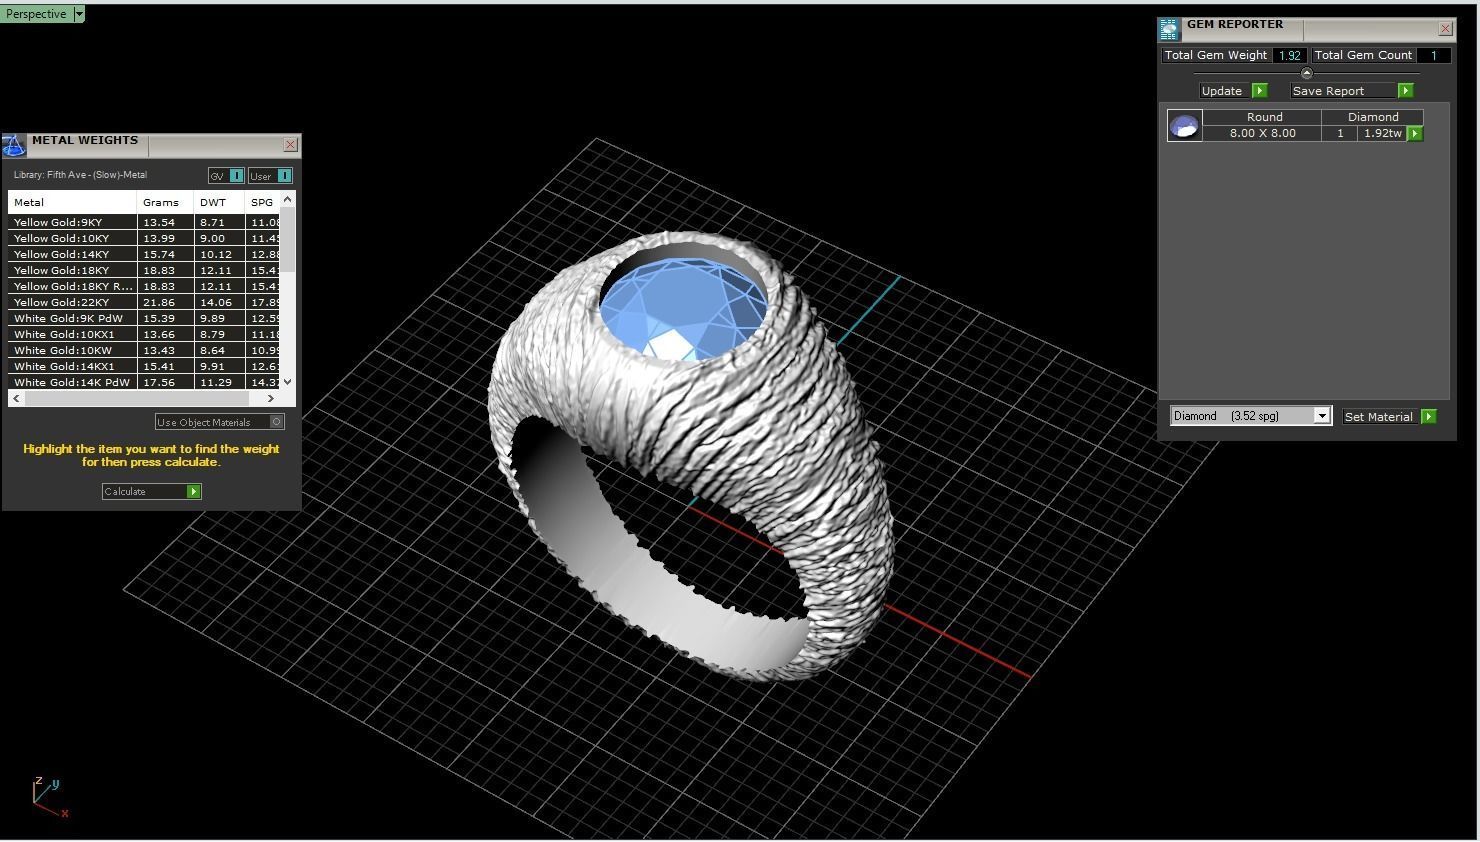
Task: Click the metal list scroll-right arrow
Action: [270, 398]
